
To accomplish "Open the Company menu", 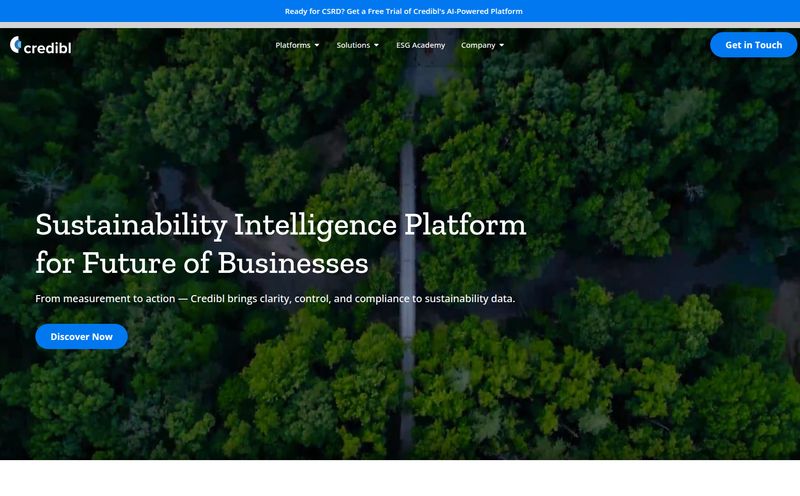I will (478, 45).
